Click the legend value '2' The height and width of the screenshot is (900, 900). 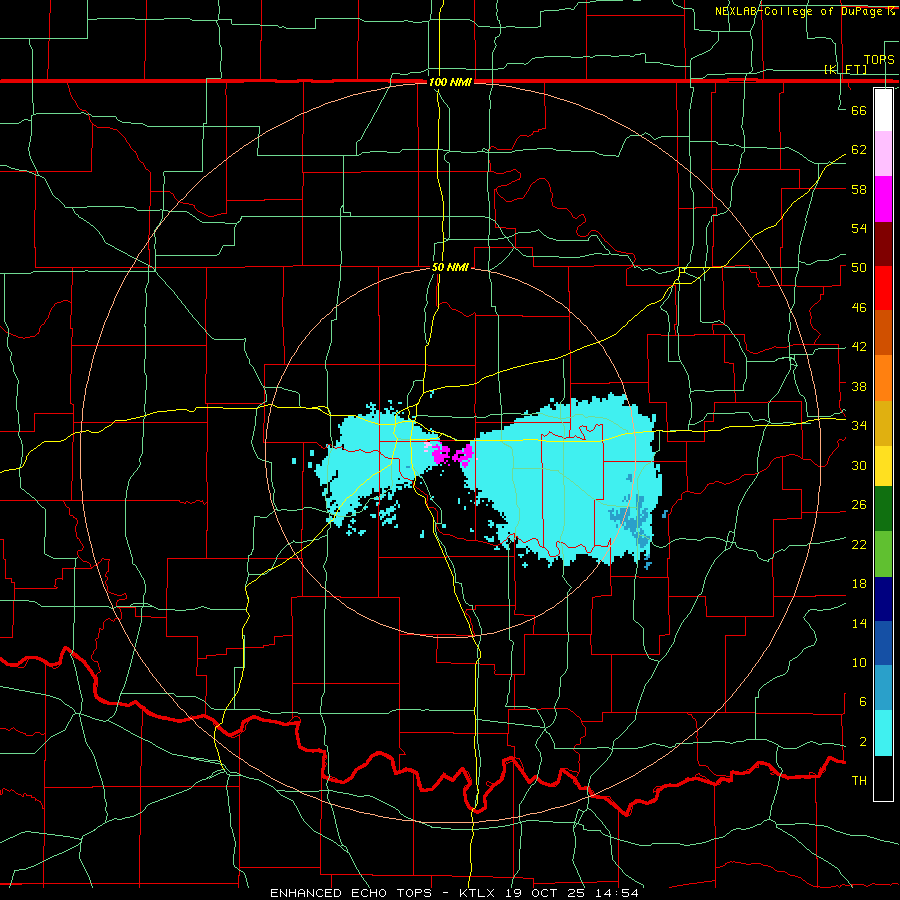pos(862,742)
